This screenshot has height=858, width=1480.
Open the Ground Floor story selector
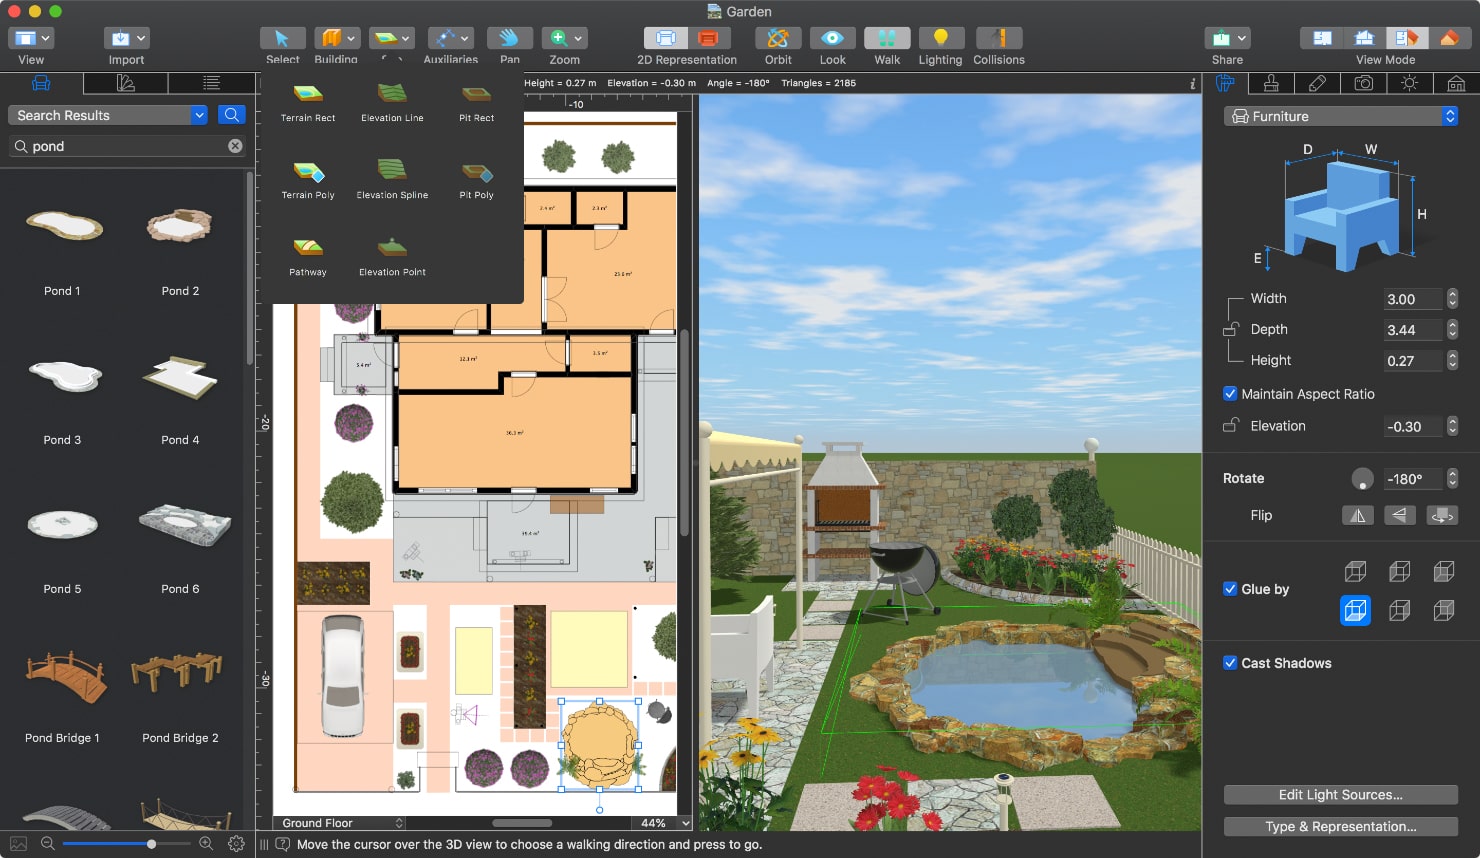point(340,823)
